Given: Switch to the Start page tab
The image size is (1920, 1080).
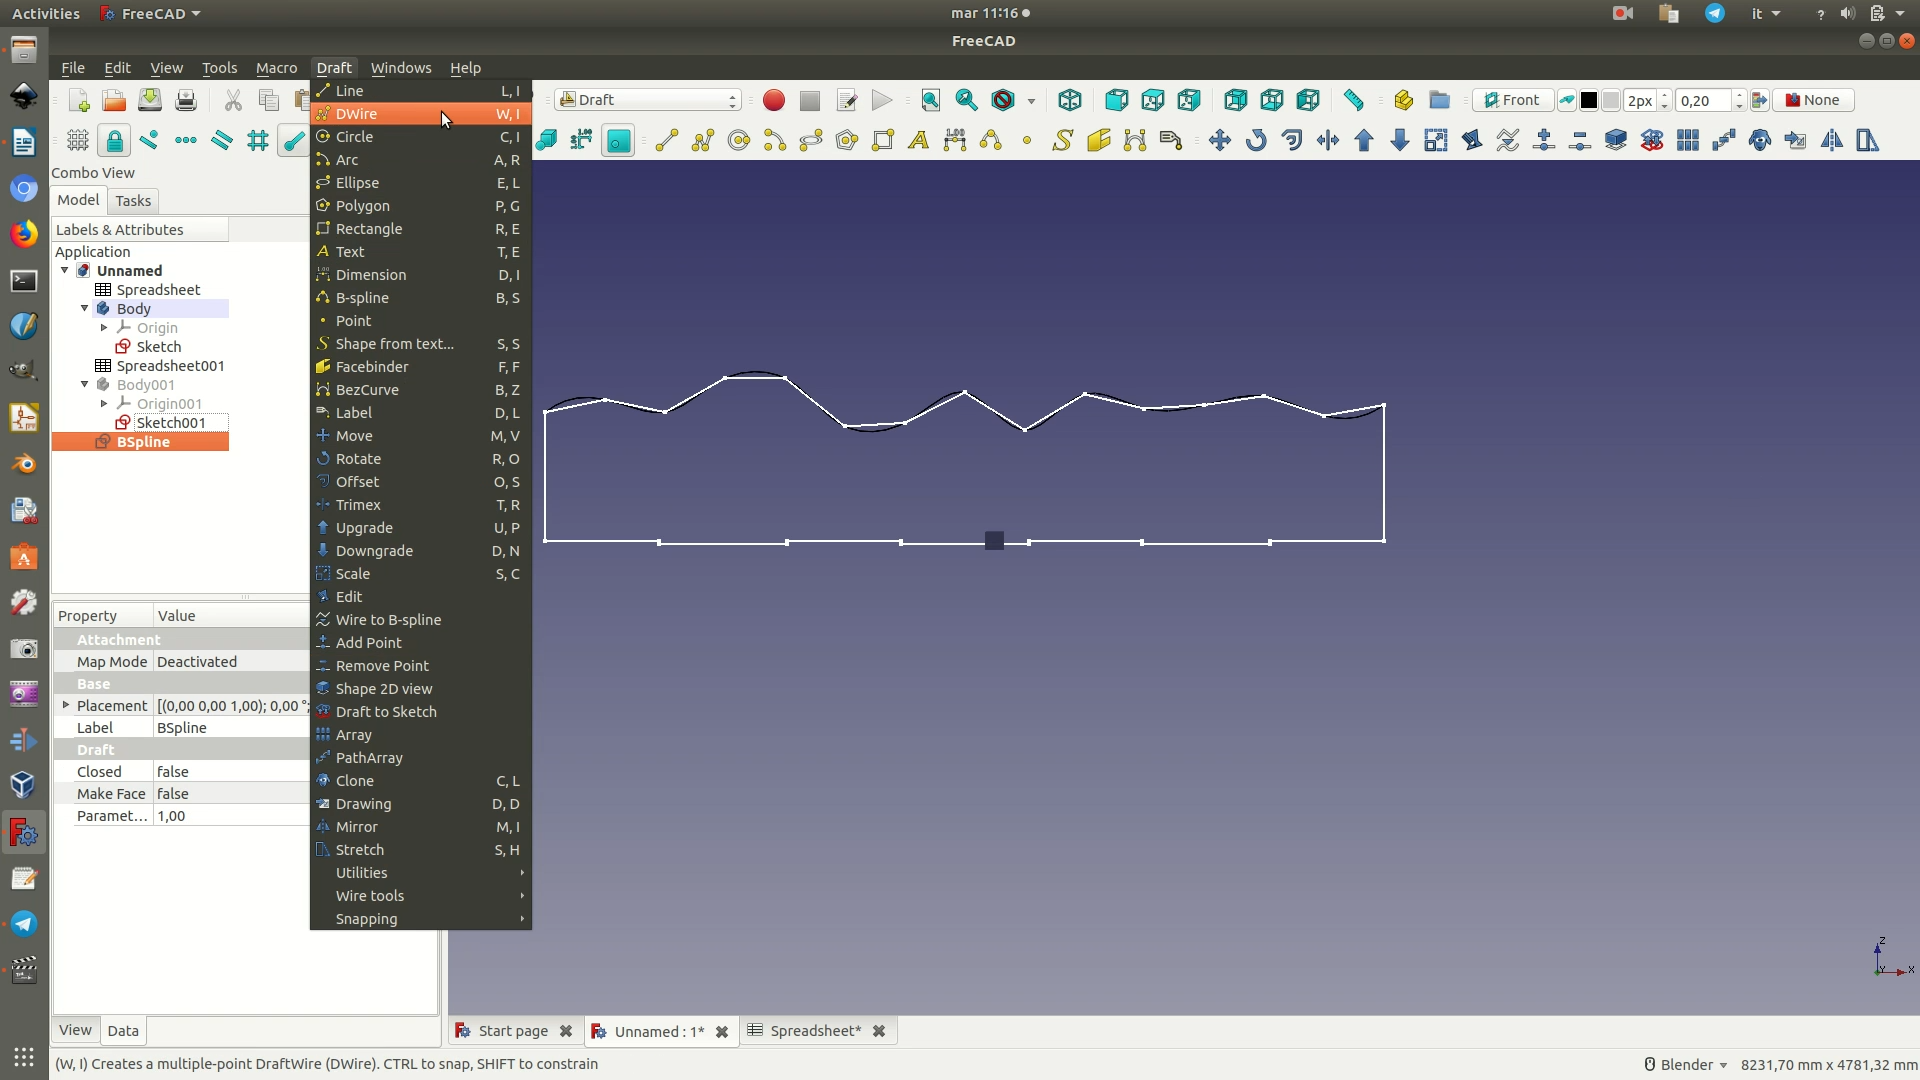Looking at the screenshot, I should point(513,1031).
